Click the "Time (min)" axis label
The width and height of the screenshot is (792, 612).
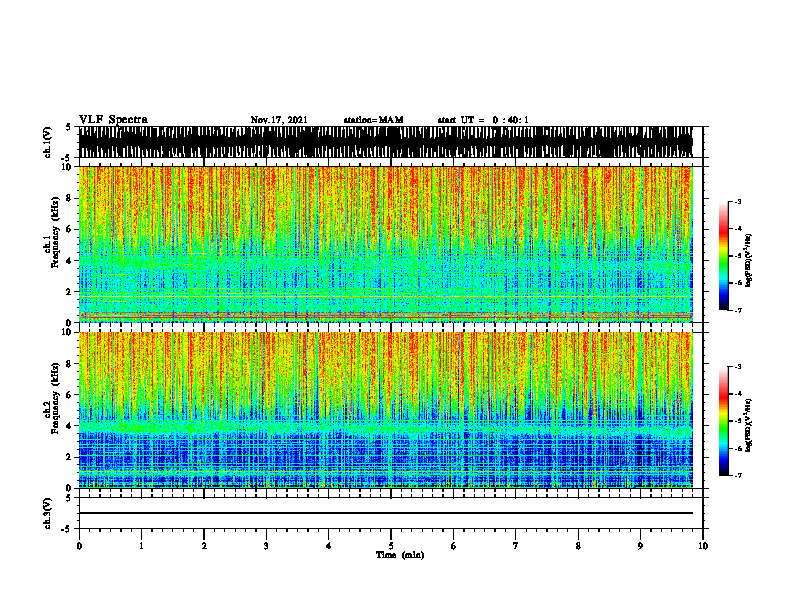tap(400, 555)
